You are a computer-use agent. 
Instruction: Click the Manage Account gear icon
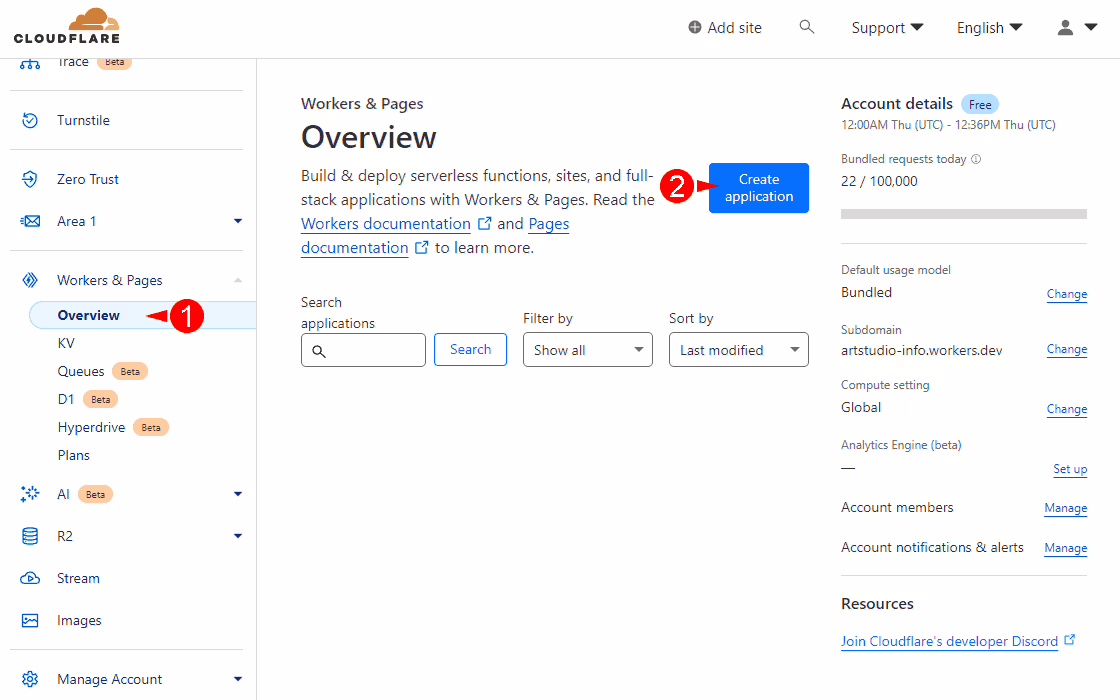(30, 679)
